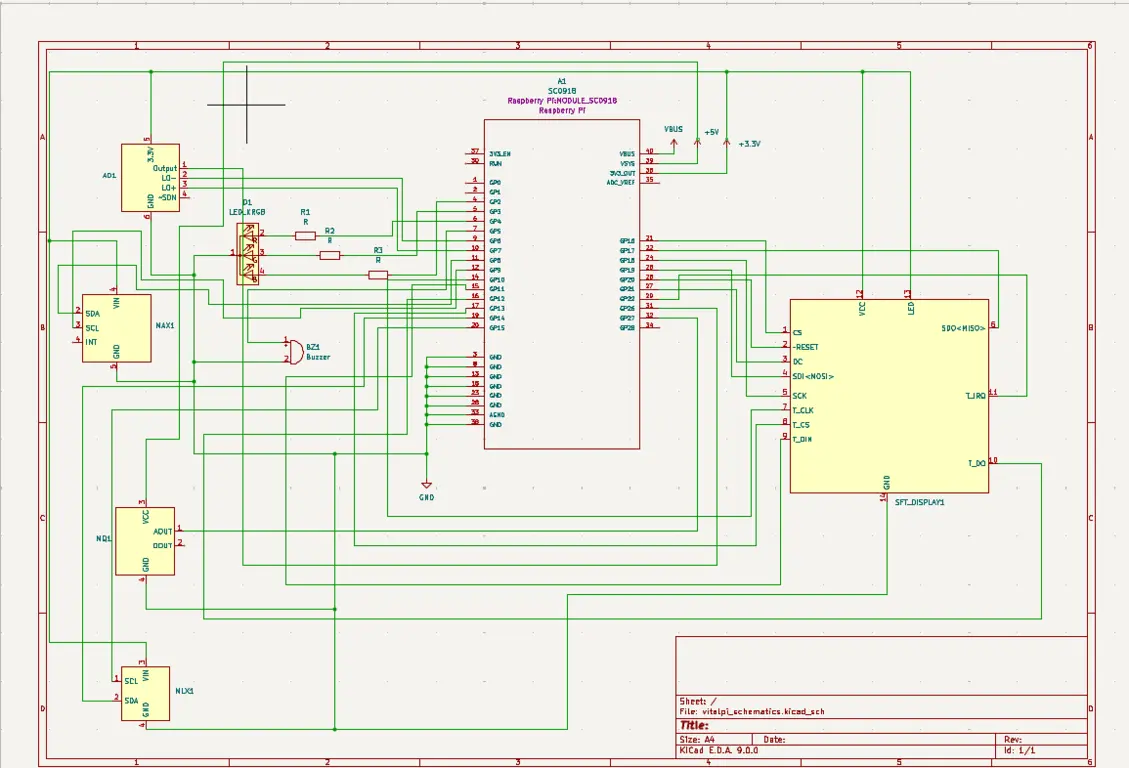Click the 'SFT_DISPLAY1' reference label
The width and height of the screenshot is (1129, 768).
(x=919, y=502)
